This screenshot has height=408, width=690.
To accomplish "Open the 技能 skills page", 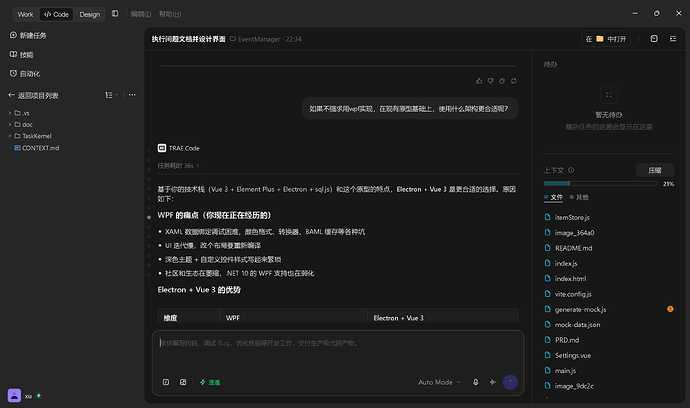I will coord(22,55).
